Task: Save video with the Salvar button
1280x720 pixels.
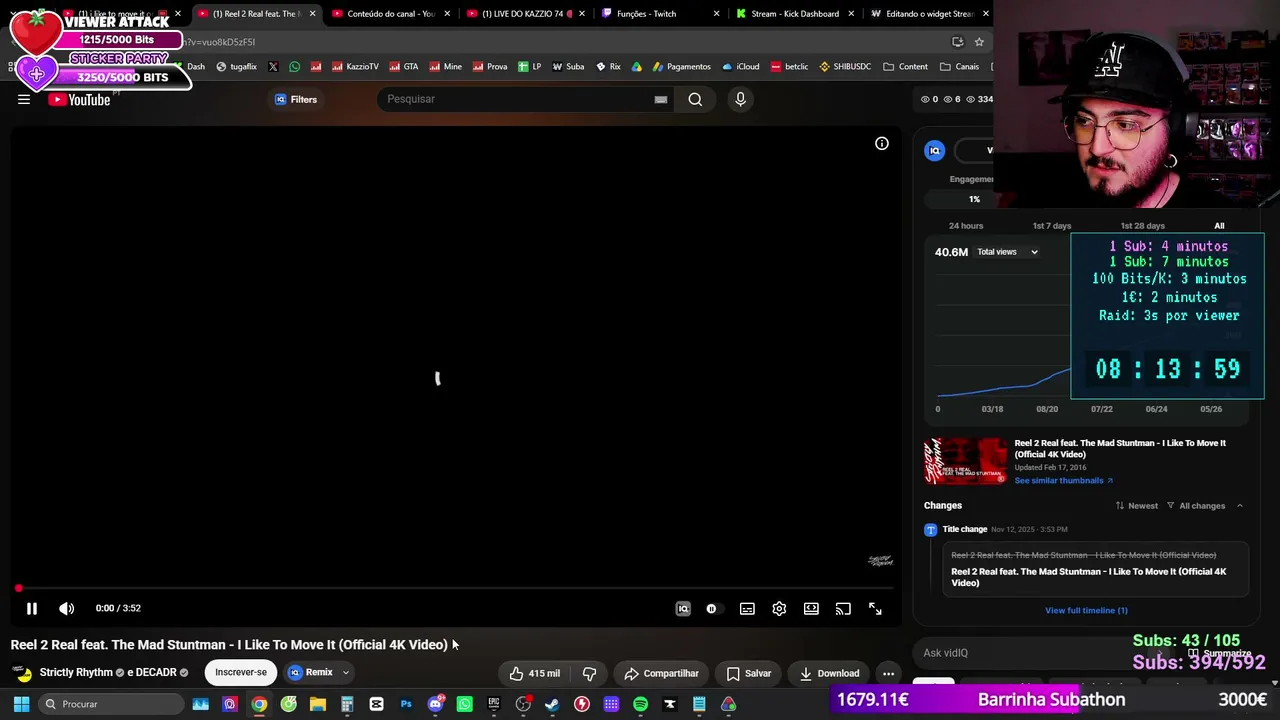Action: coord(749,674)
